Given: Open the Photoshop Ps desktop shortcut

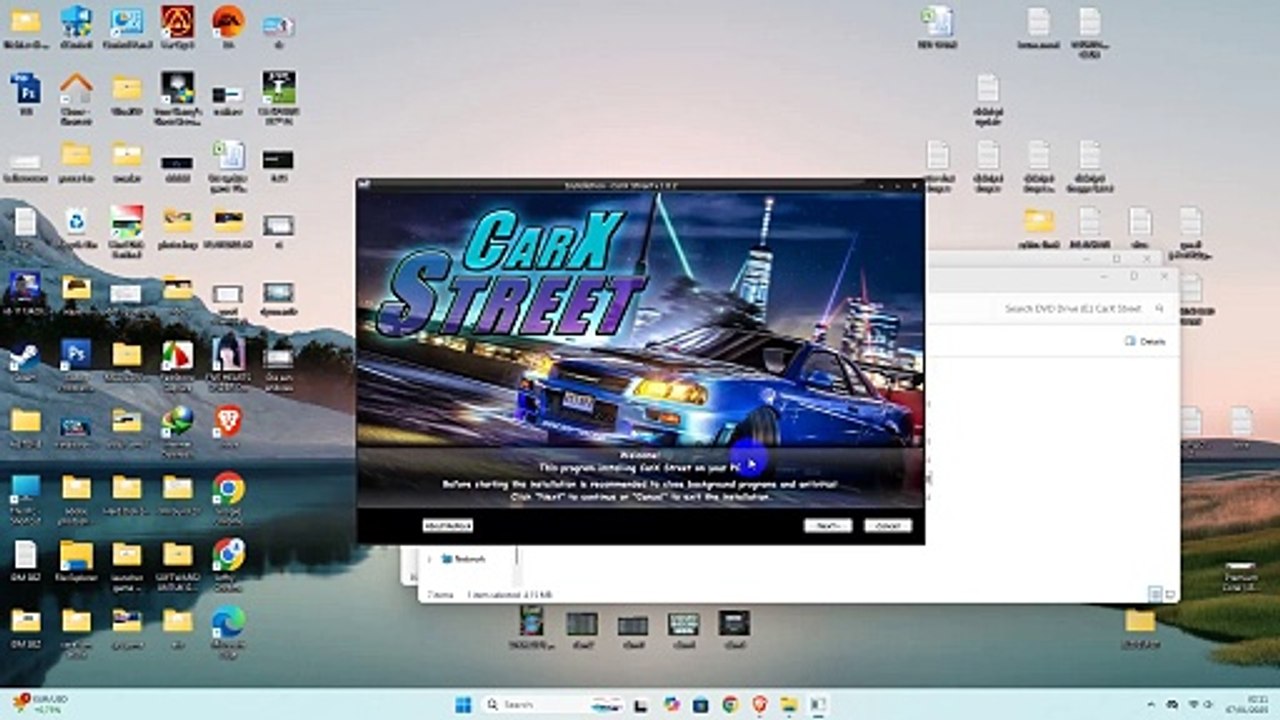Looking at the screenshot, I should point(76,360).
